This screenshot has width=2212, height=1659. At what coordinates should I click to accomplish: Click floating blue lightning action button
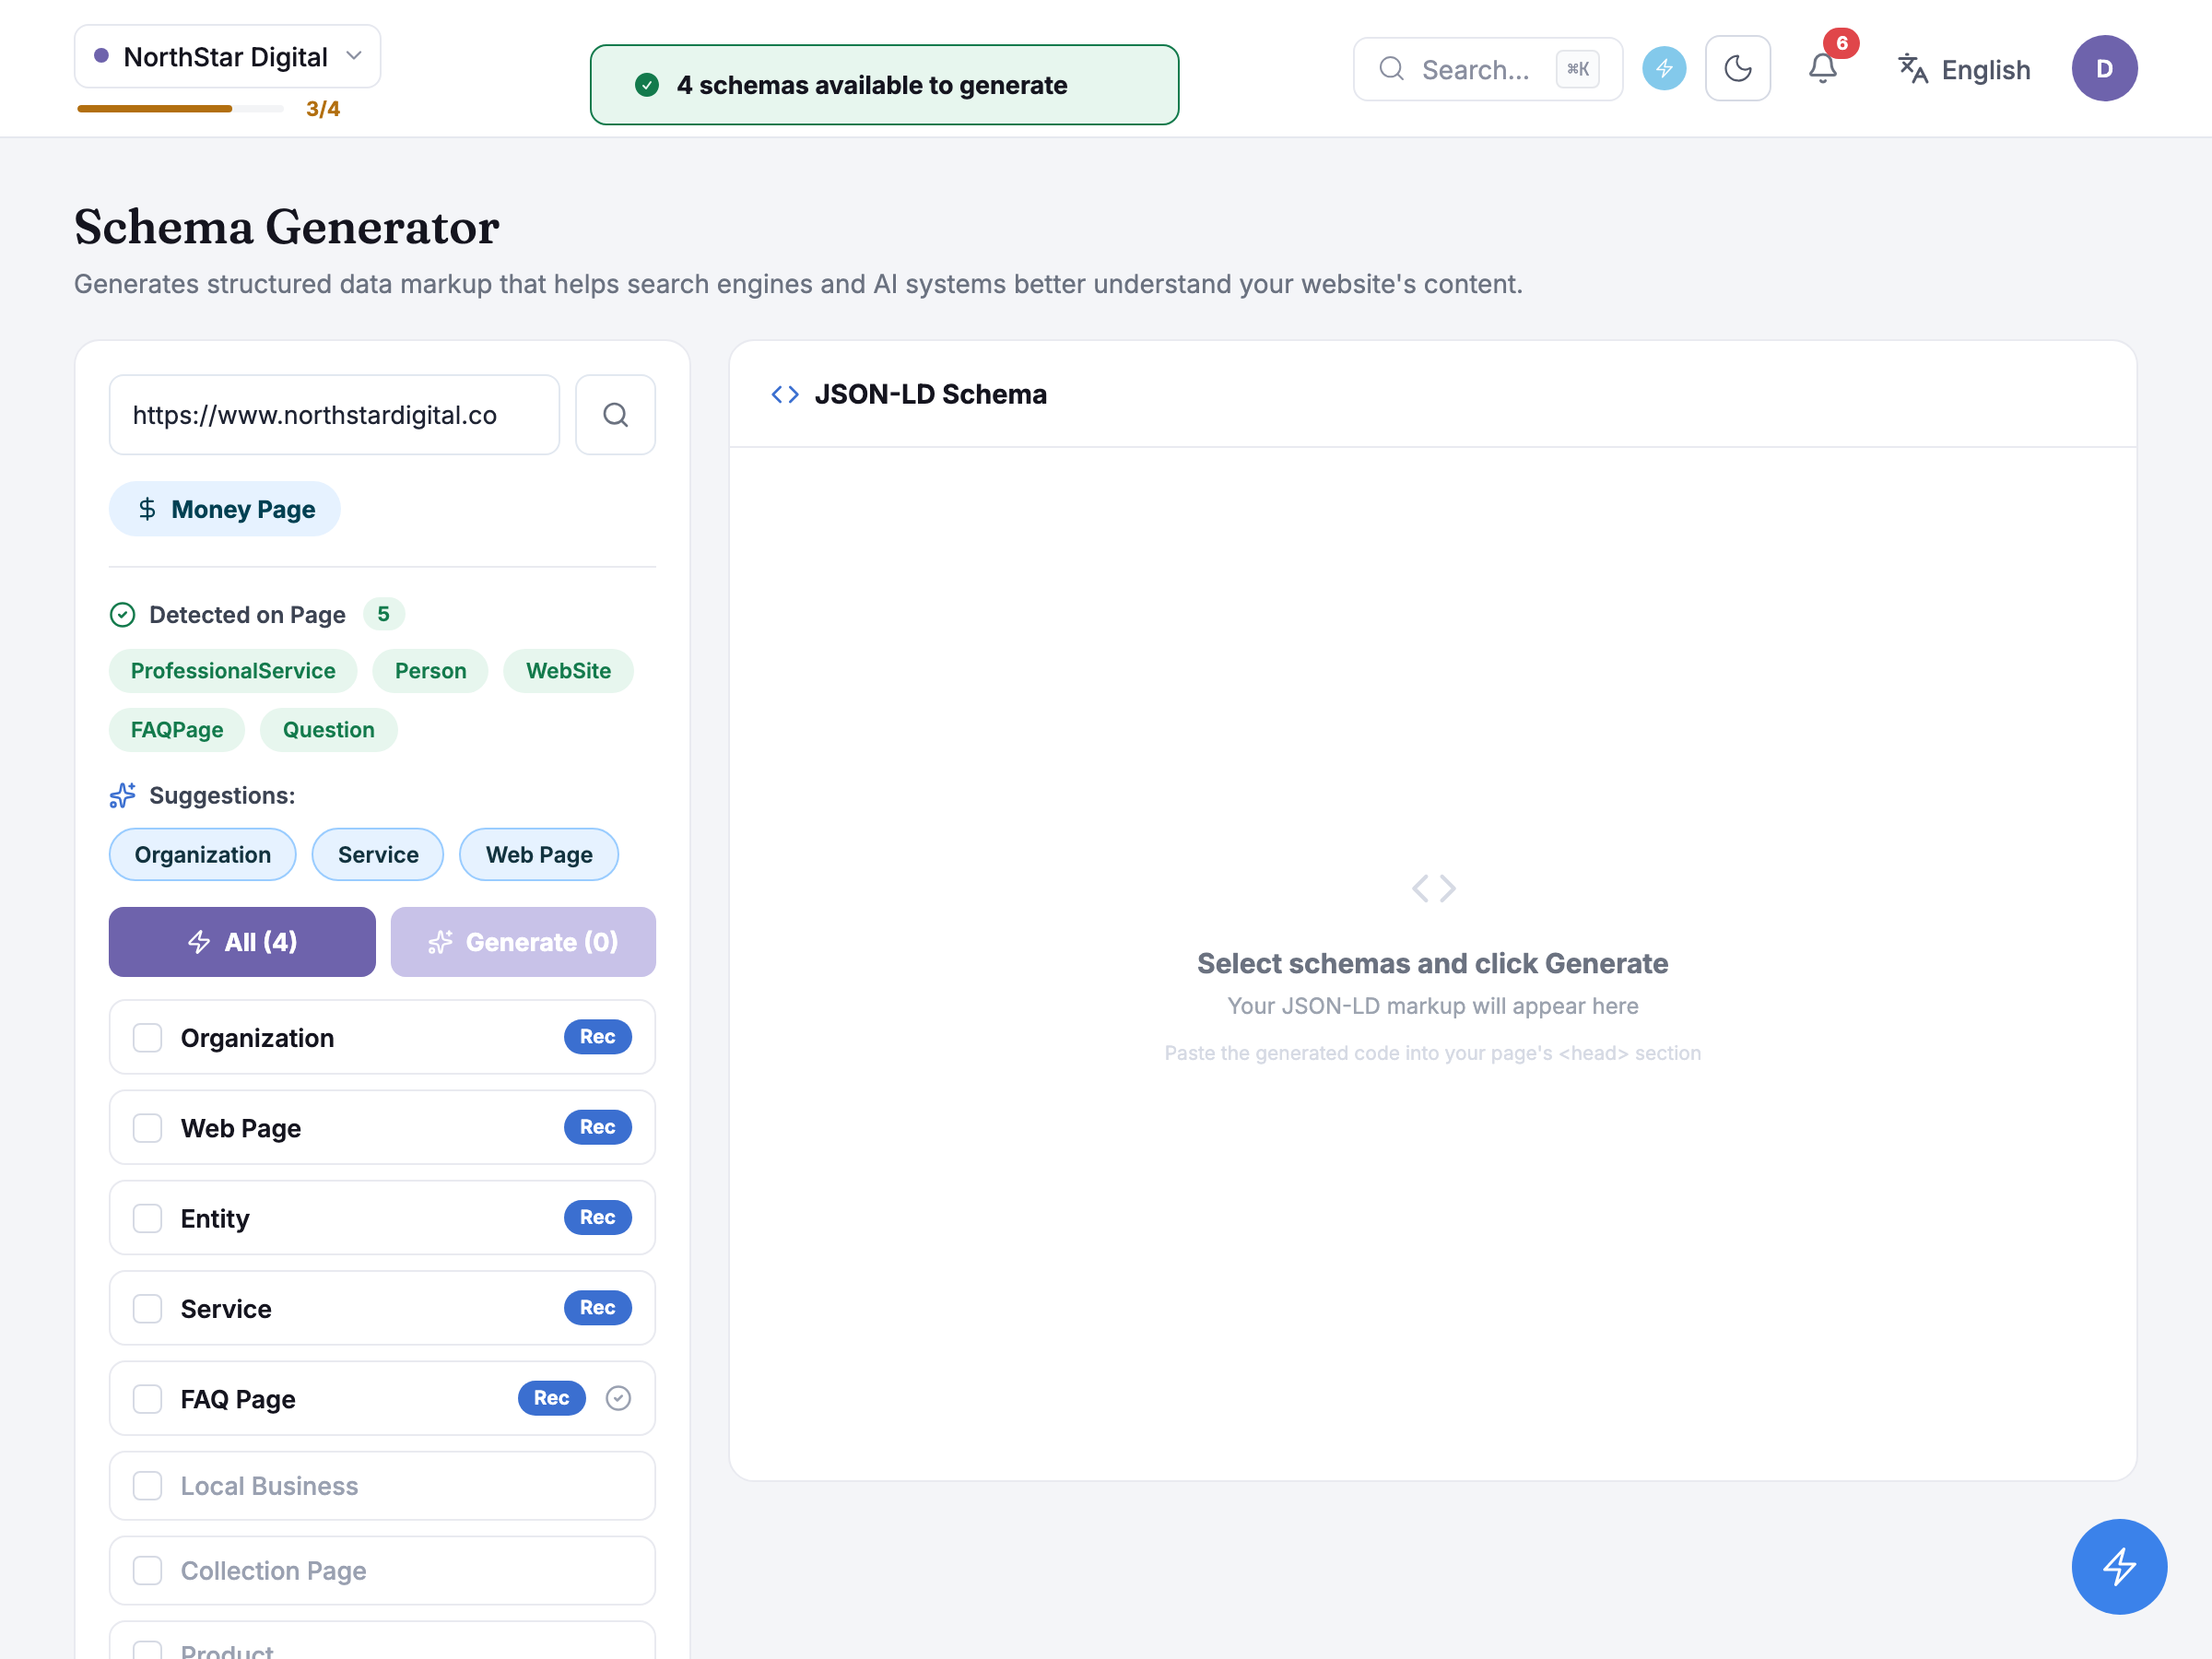2119,1566
